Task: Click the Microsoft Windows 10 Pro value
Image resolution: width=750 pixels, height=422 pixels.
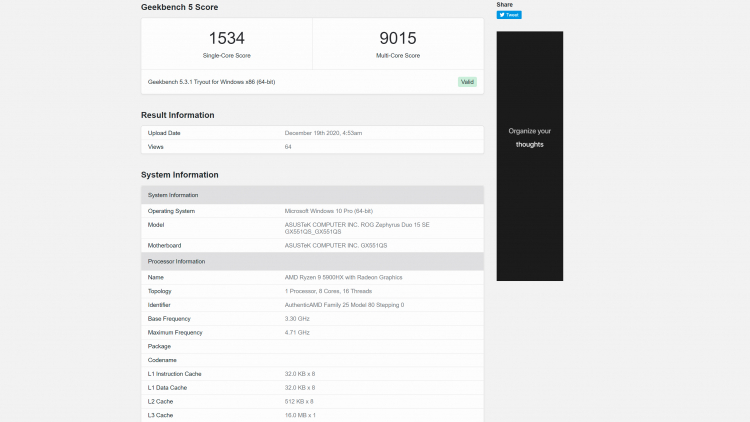Action: [328, 211]
